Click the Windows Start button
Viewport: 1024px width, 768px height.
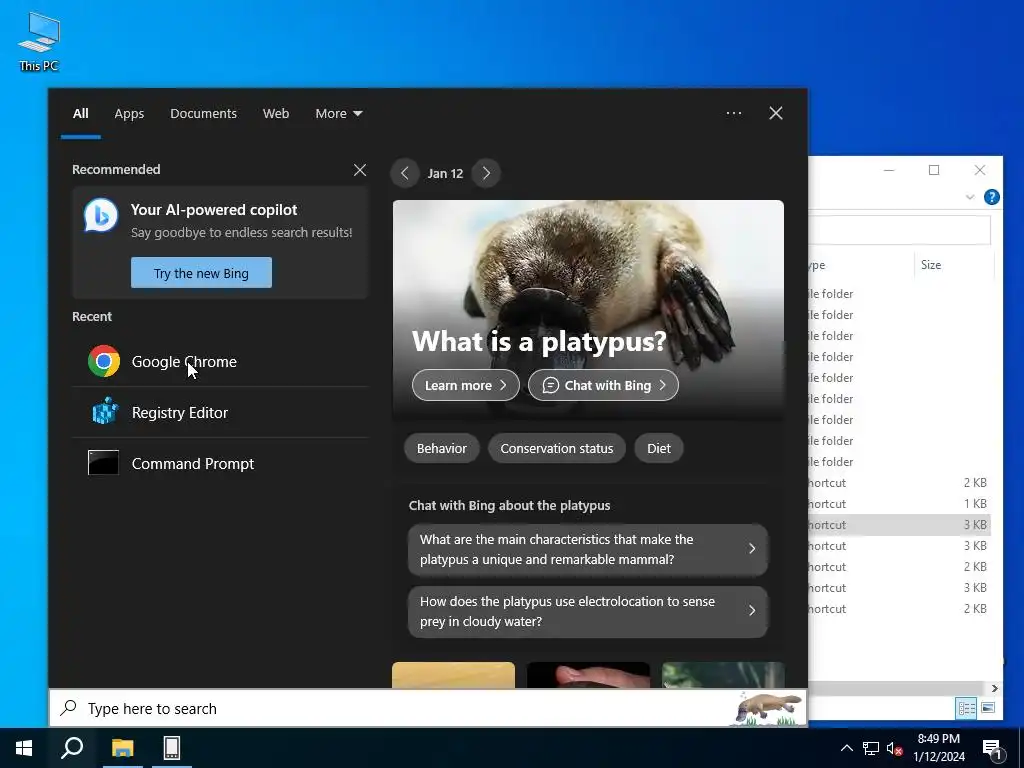pos(24,748)
